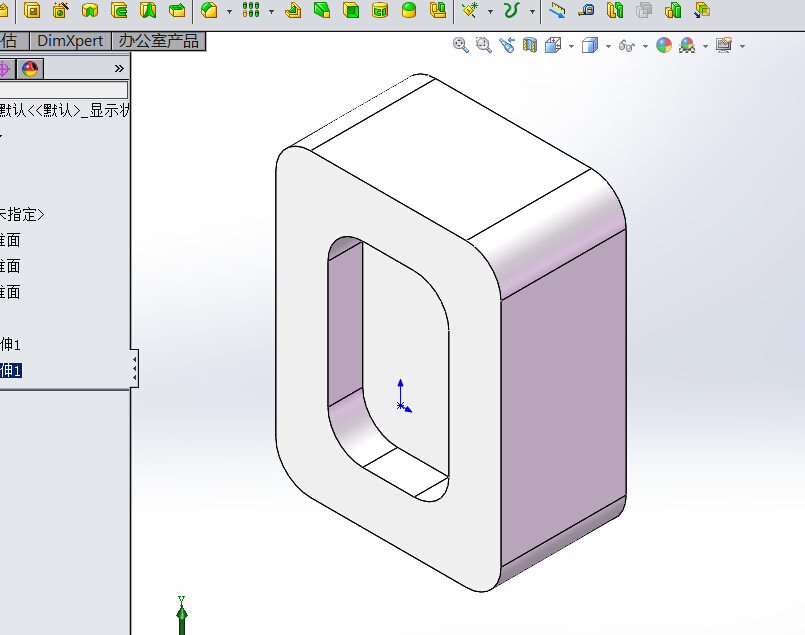
Task: Click the panel collapse handle with three arrows
Action: click(135, 369)
